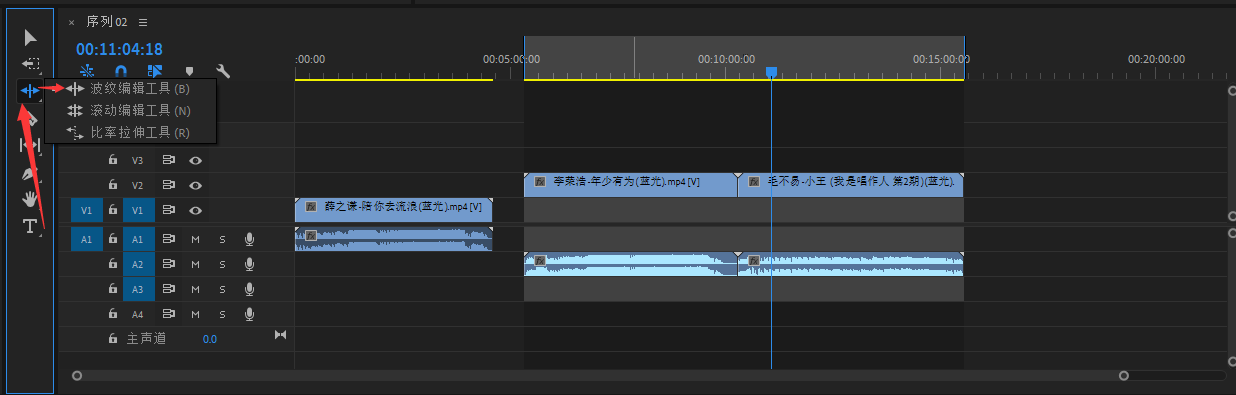Select 毛不易-小王 clip on V2
This screenshot has width=1236, height=395.
(x=851, y=185)
